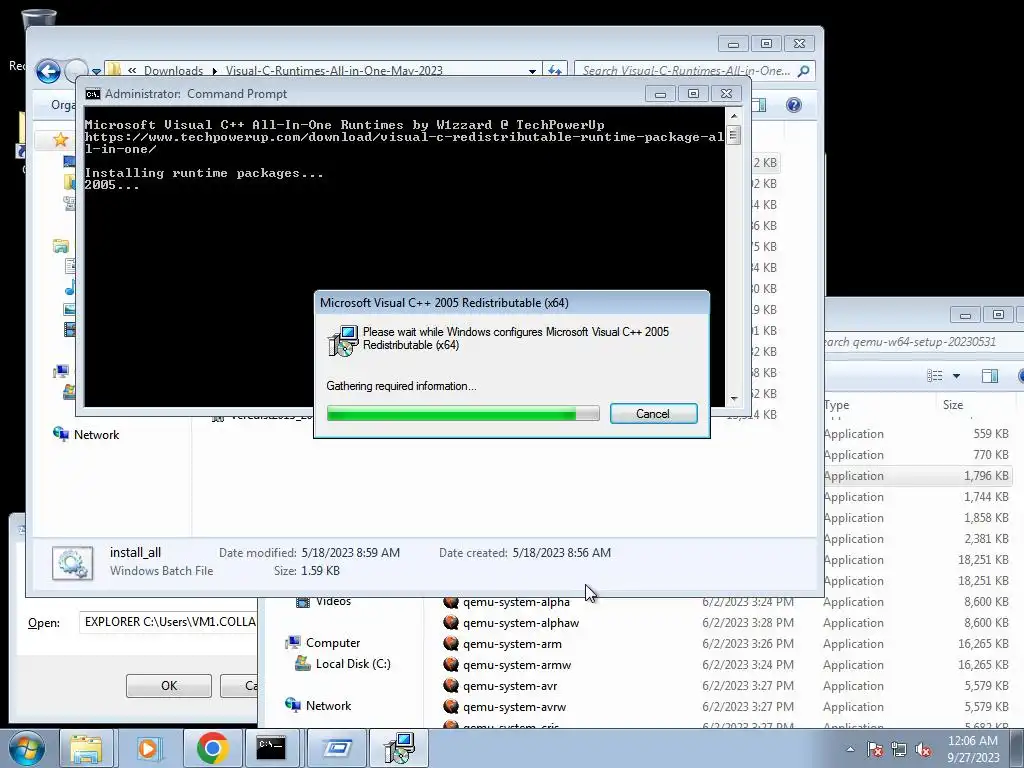This screenshot has width=1024, height=768.
Task: Cancel the Visual C++ 2005 Redistributable installation
Action: 653,413
